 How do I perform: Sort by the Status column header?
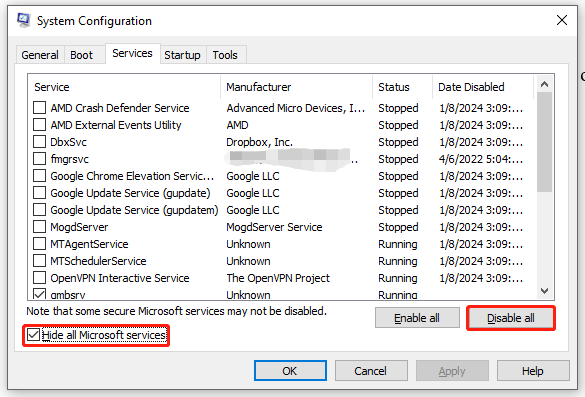(403, 87)
